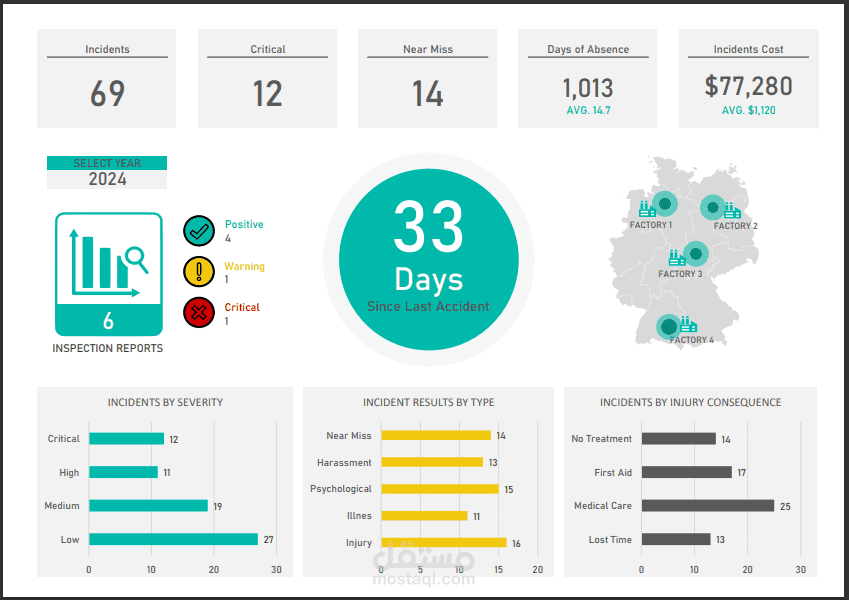This screenshot has height=600, width=849.
Task: Select the Medium severity teal bar
Action: [148, 506]
